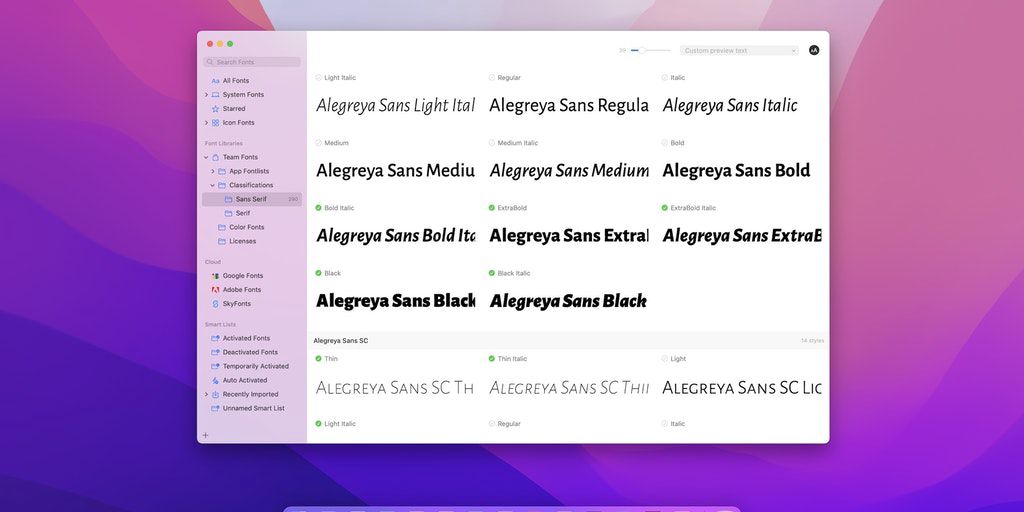Click in the Search Fonts field
1024x512 pixels.
point(252,62)
